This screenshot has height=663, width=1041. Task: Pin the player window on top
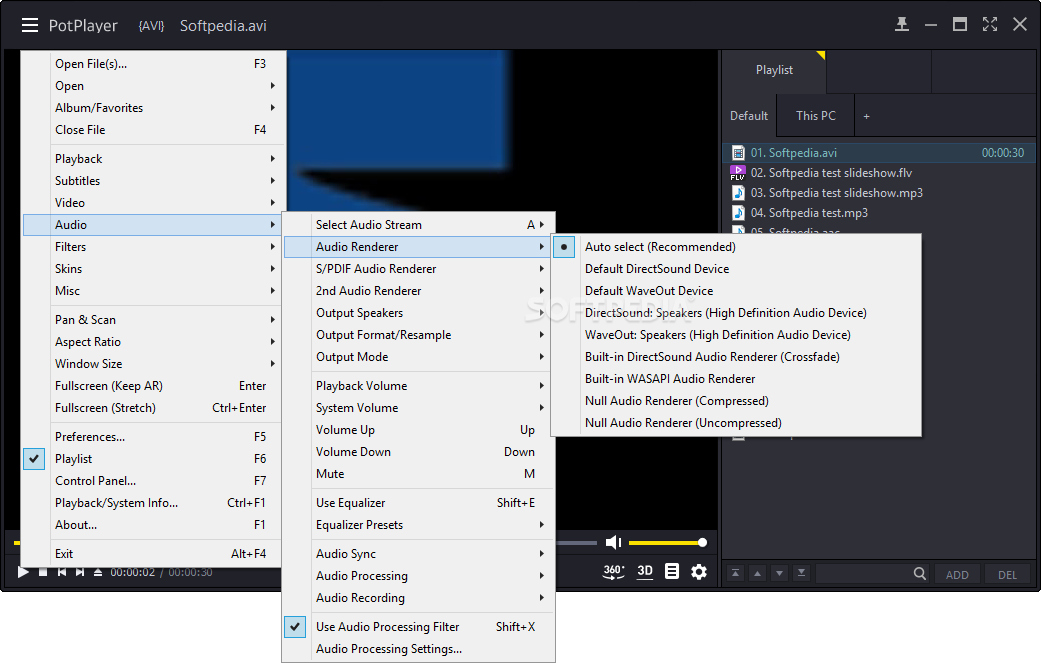(902, 25)
